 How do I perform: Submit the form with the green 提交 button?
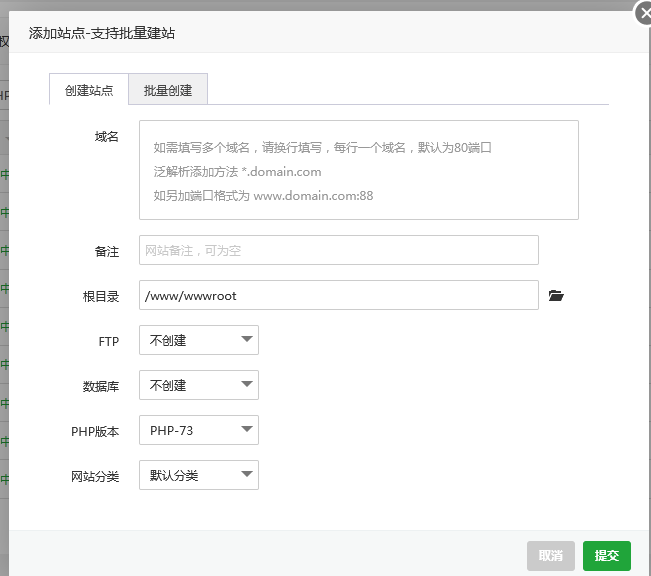pos(606,556)
